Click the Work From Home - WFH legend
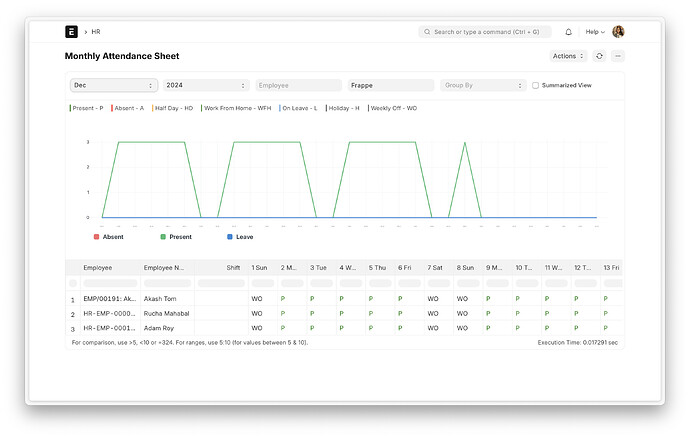 click(237, 108)
